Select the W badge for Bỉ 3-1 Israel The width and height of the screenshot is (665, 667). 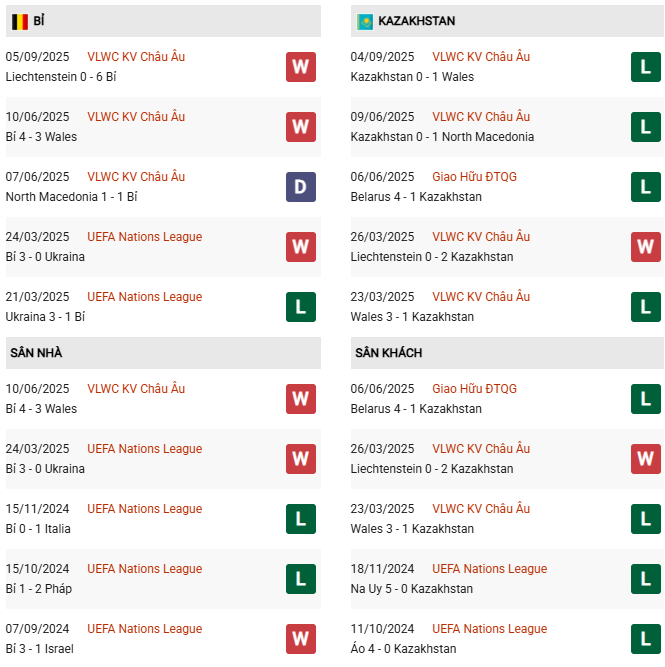pyautogui.click(x=300, y=639)
